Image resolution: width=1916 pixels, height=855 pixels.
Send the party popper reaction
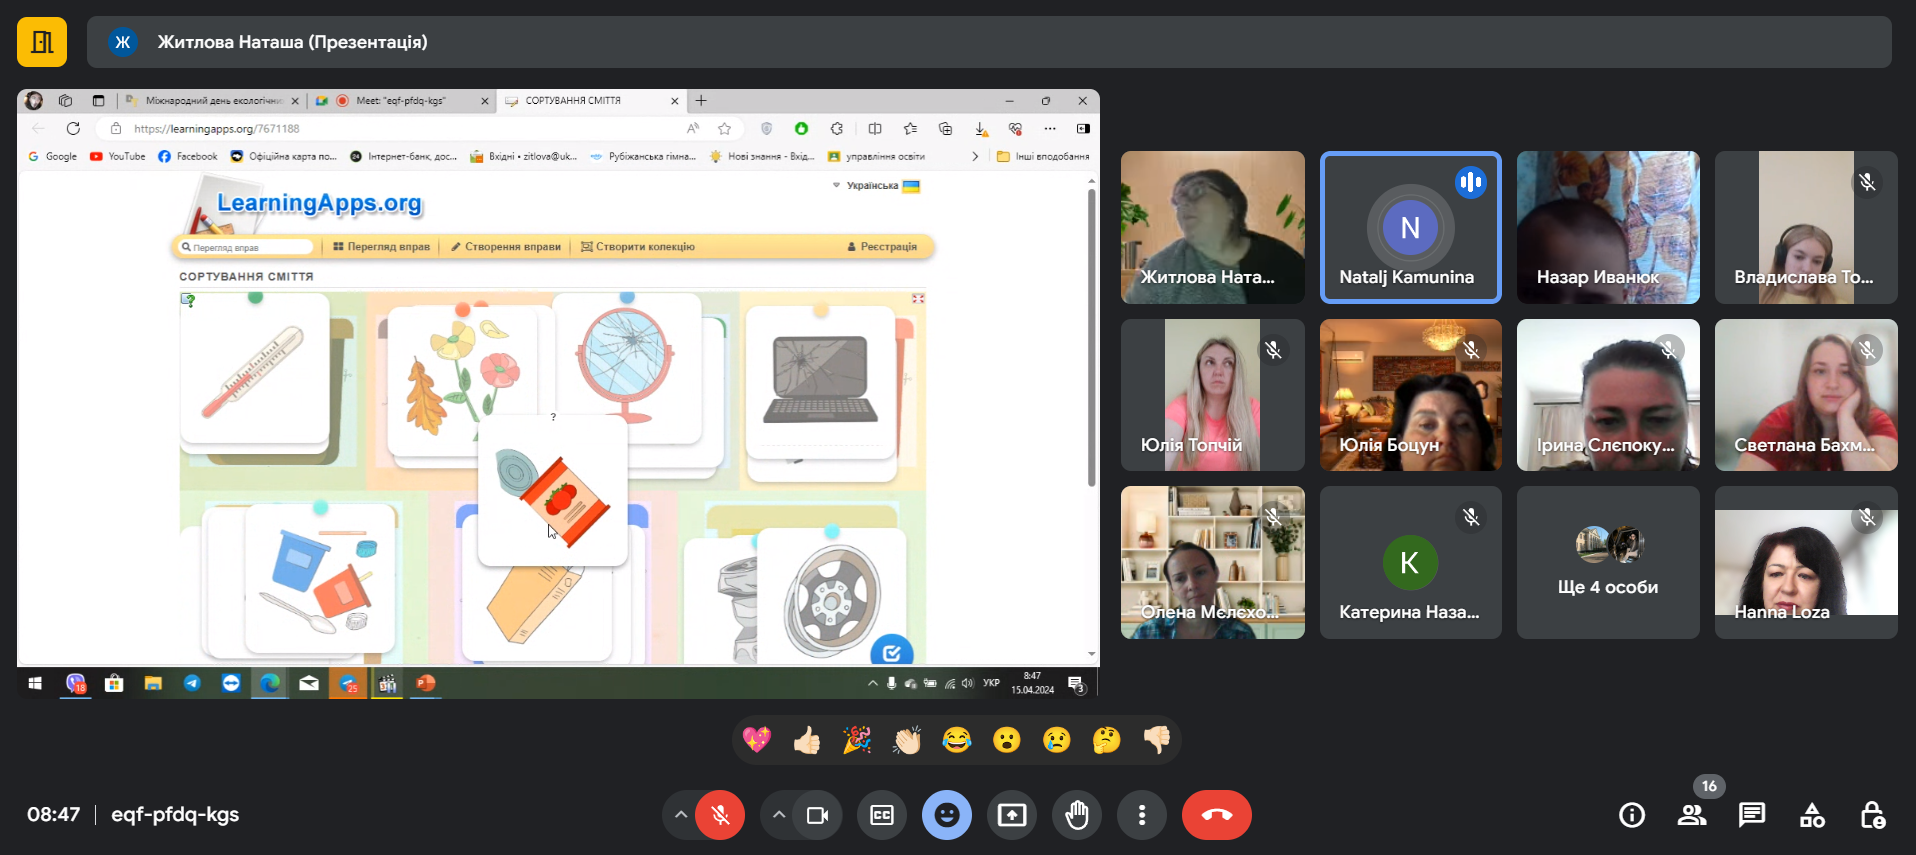857,740
